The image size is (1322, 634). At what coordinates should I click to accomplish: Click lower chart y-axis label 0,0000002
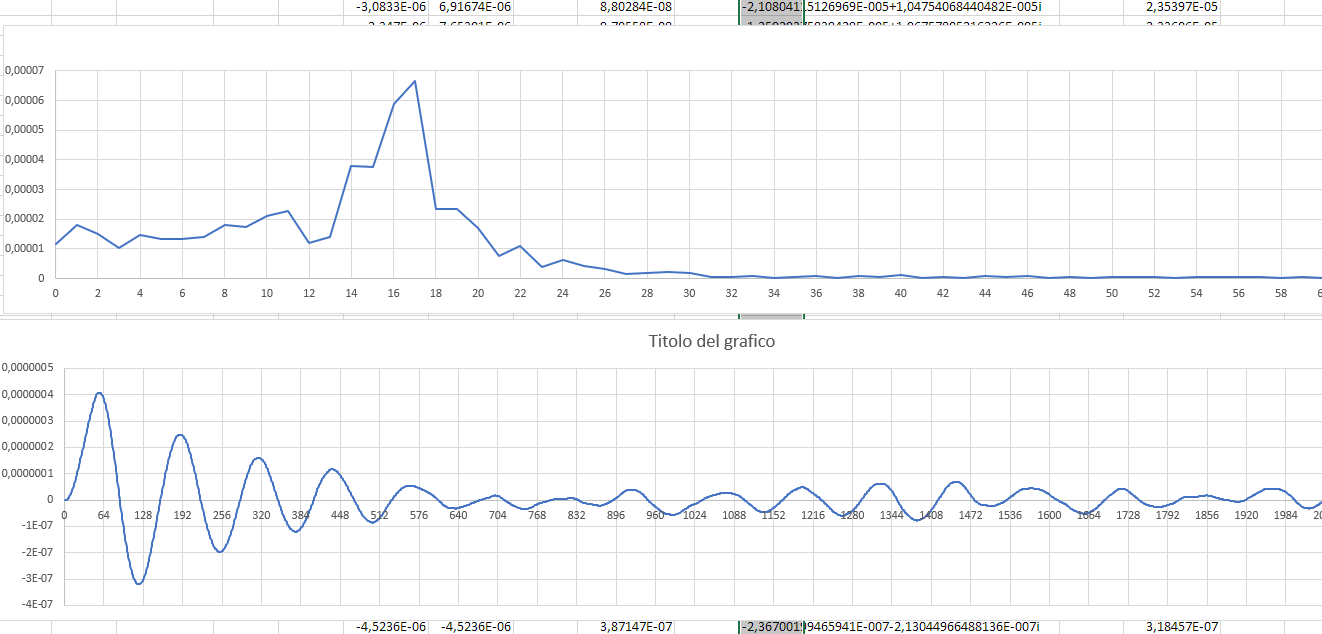[x=27, y=447]
